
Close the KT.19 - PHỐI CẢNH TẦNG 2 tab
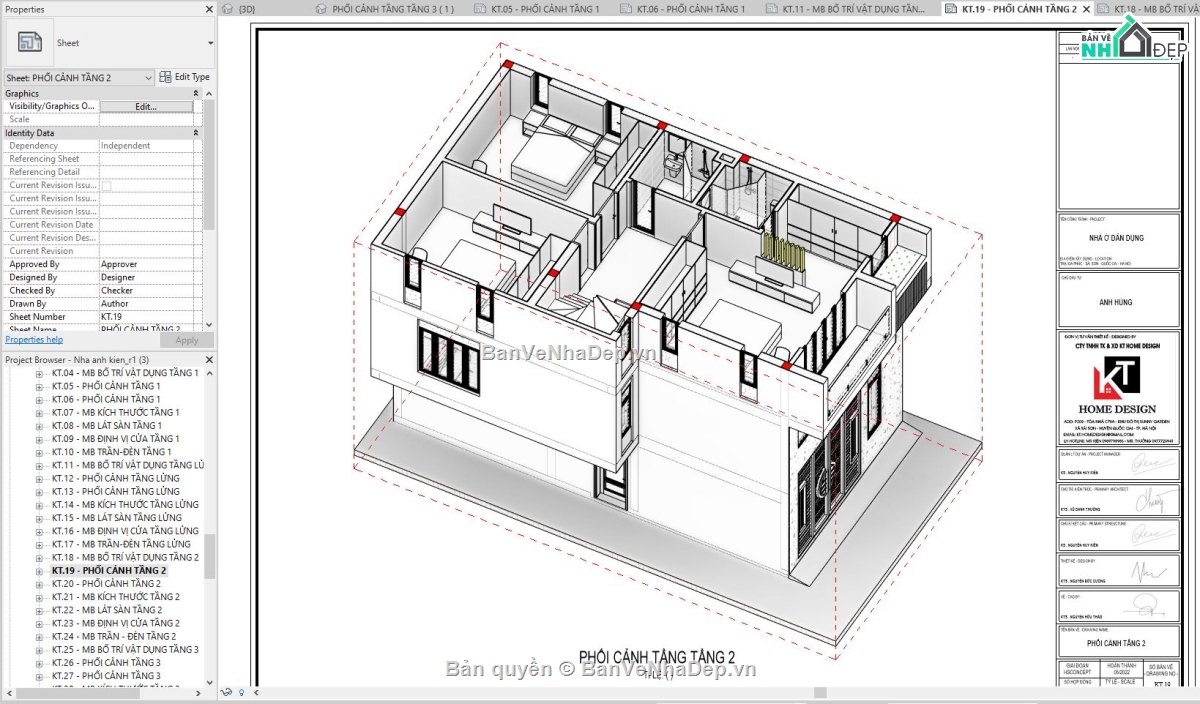(1088, 9)
